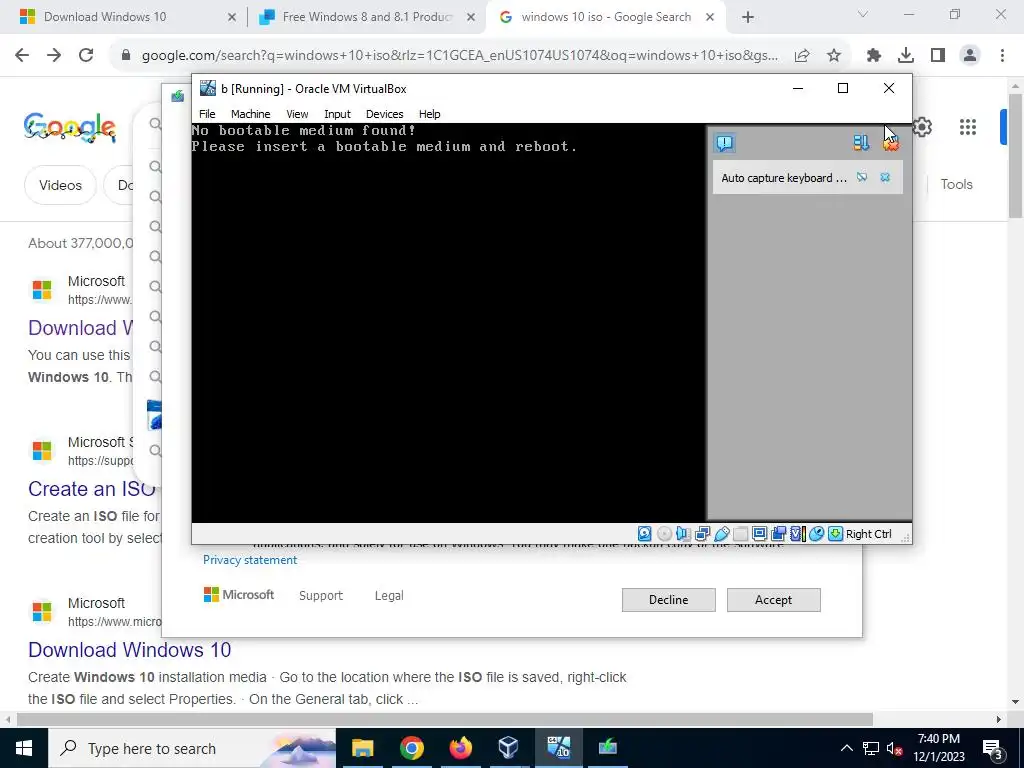Delete finished notifications icon in VirtualBox panel
The width and height of the screenshot is (1024, 768).
tap(891, 143)
